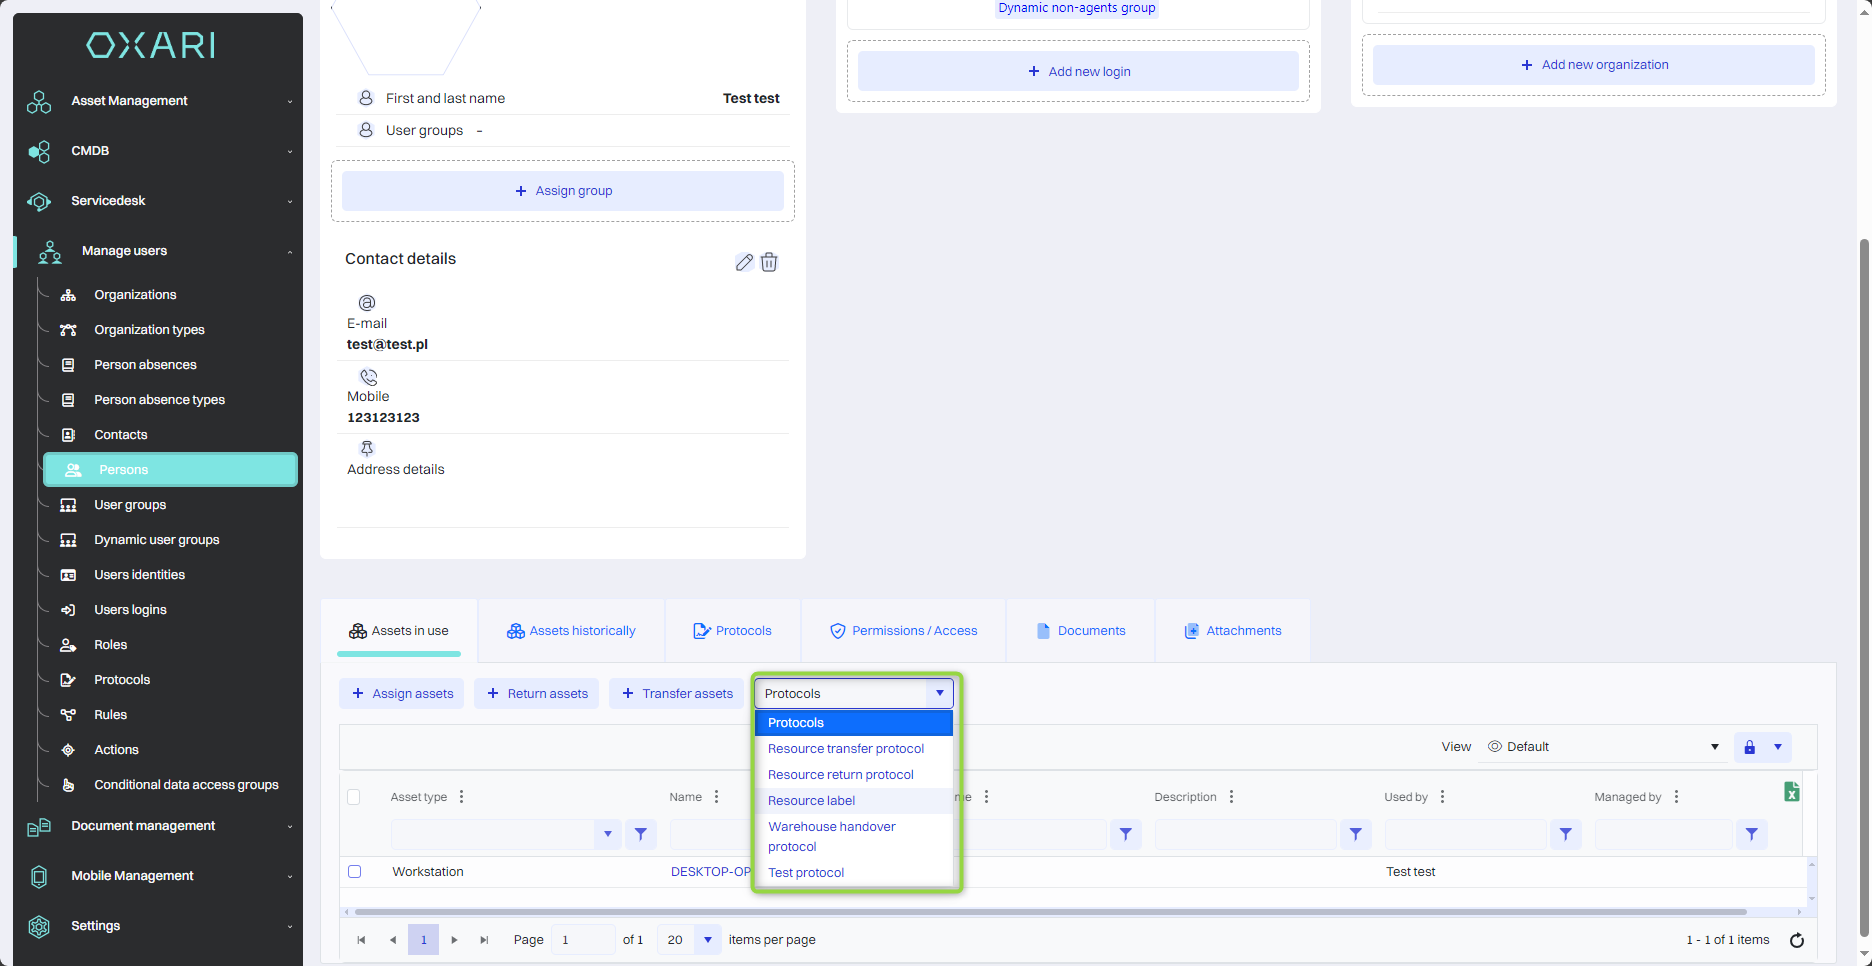
Task: Click the filter icon under Used by
Action: (x=1565, y=834)
